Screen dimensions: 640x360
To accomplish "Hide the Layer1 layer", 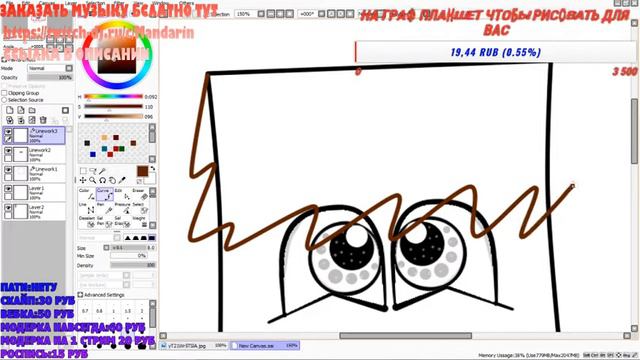I will 8,189.
